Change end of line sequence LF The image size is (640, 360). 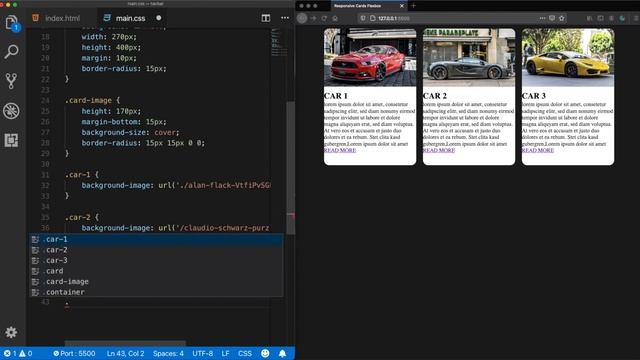[225, 353]
